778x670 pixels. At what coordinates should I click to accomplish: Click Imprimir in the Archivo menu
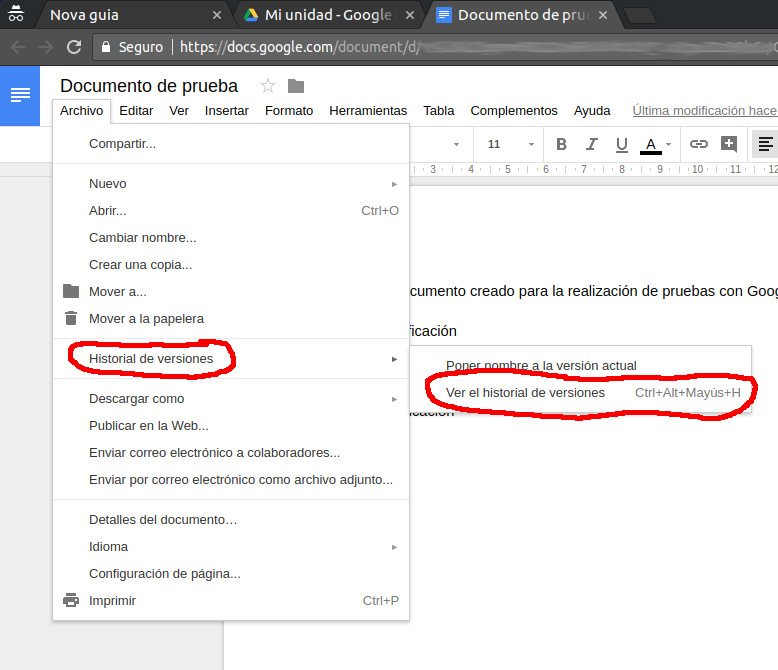112,601
